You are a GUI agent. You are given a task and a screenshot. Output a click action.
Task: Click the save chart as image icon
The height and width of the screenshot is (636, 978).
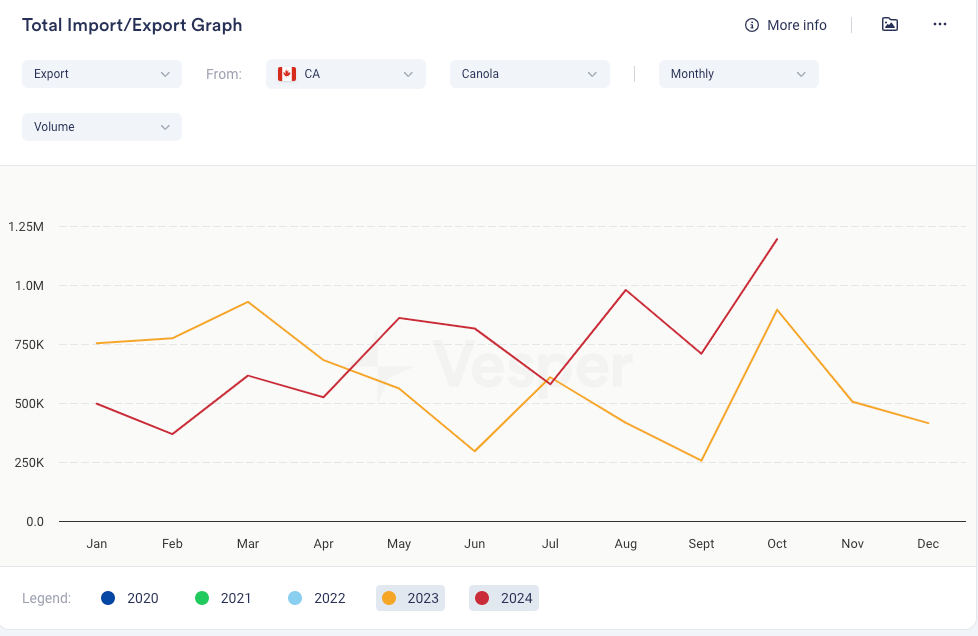click(x=889, y=25)
